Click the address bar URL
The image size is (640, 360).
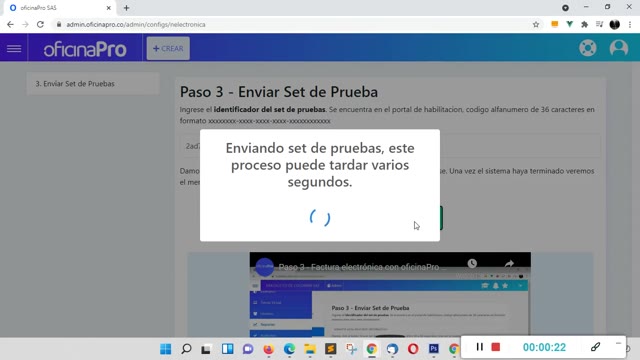pos(136,24)
